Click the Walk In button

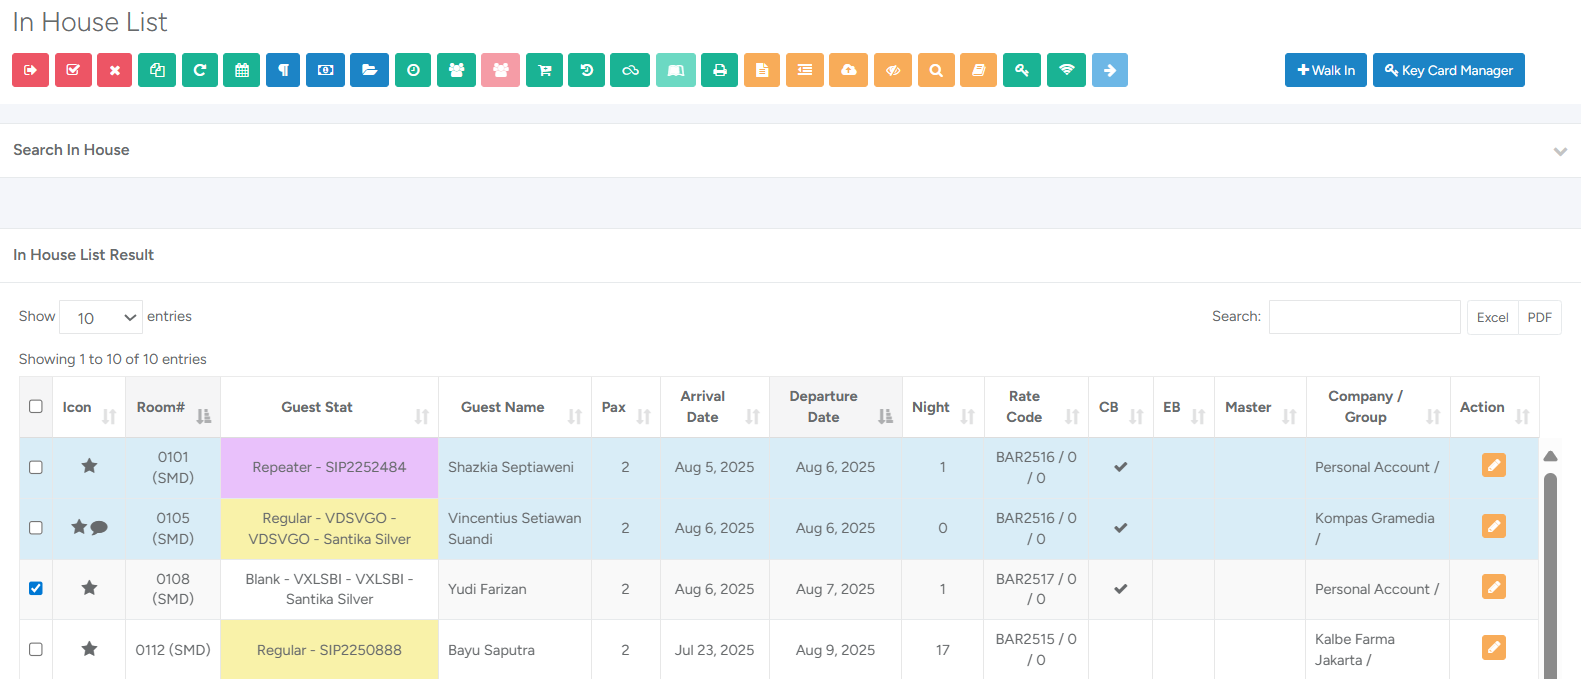tap(1326, 70)
